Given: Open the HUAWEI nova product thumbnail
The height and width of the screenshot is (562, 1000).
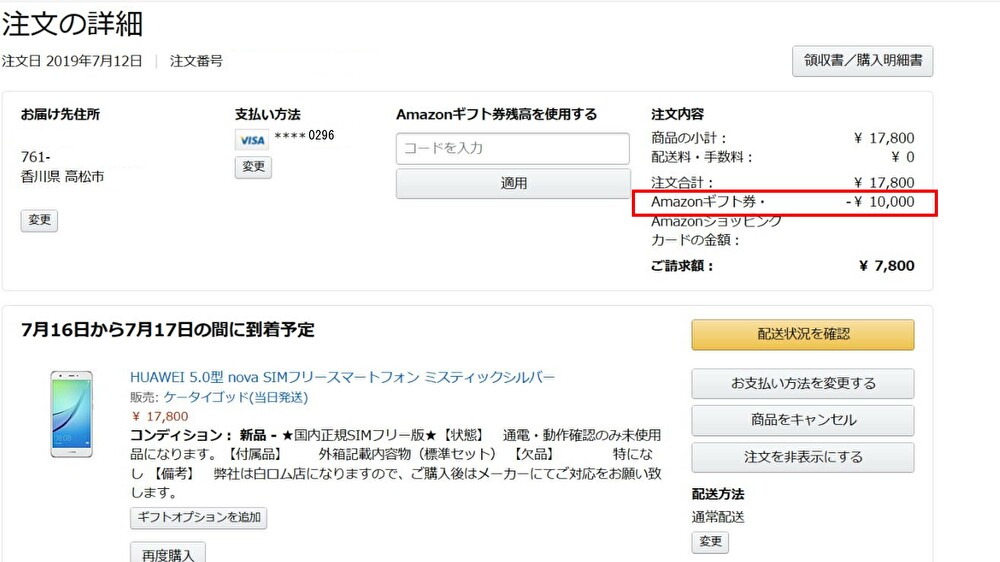Looking at the screenshot, I should pyautogui.click(x=71, y=414).
